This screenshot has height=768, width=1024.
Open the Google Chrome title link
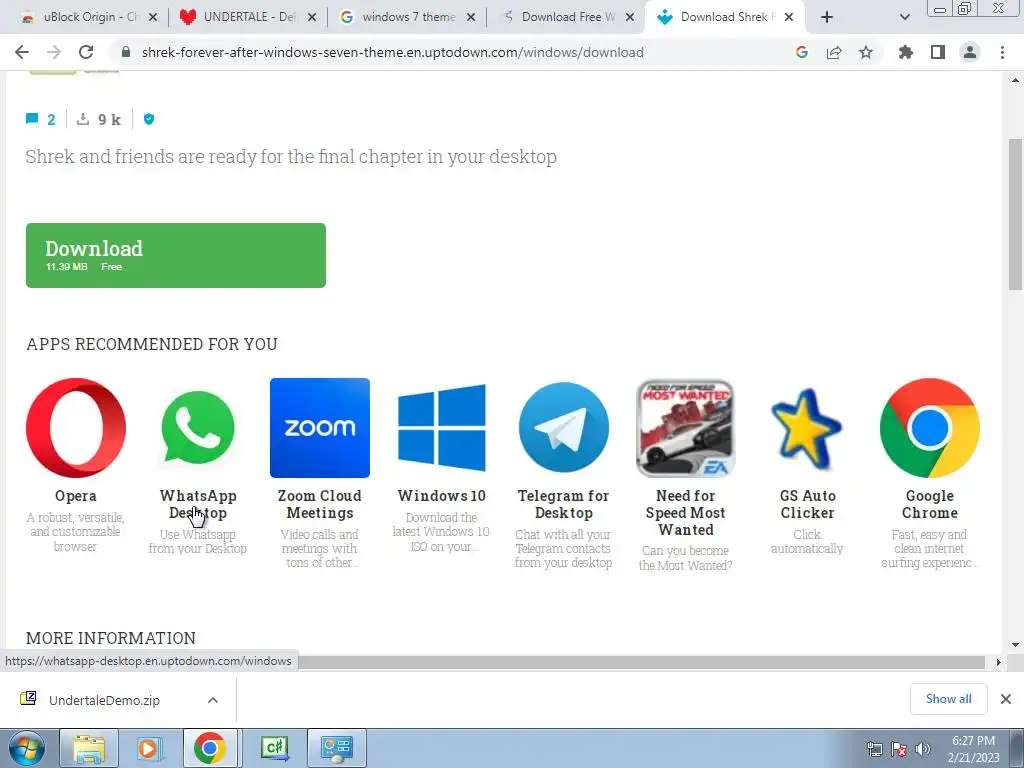pyautogui.click(x=929, y=504)
